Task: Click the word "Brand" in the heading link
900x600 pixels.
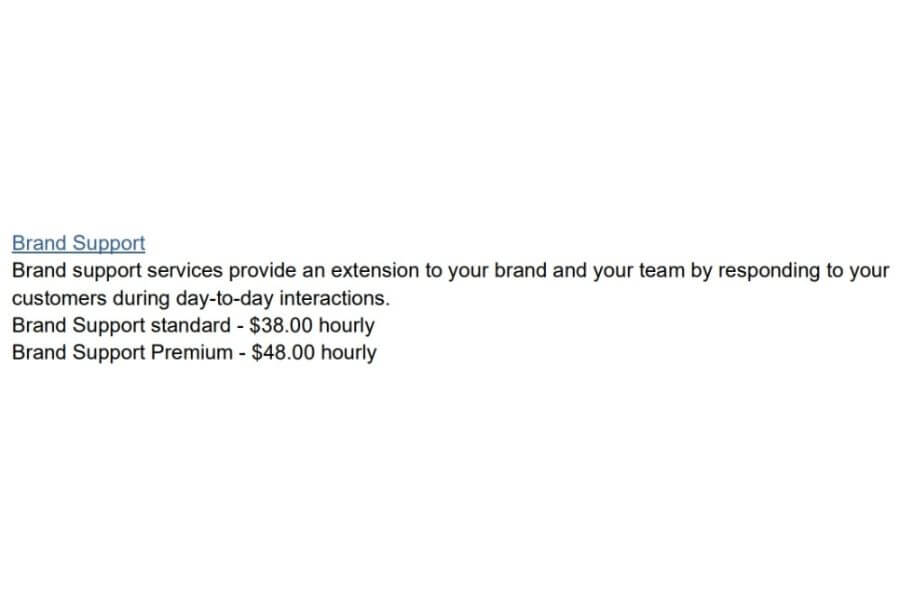Action: (x=39, y=242)
